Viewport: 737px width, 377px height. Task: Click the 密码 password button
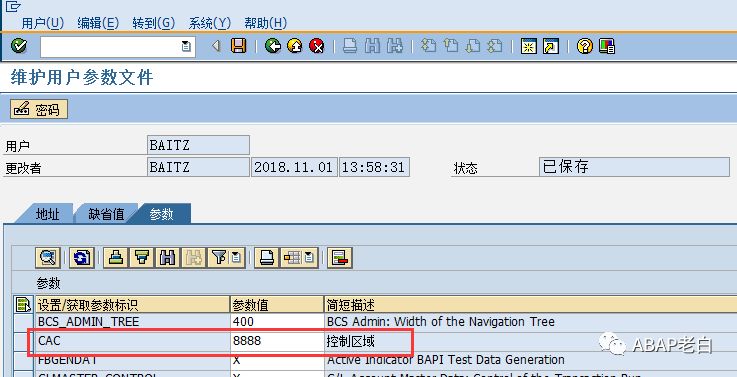pos(39,110)
